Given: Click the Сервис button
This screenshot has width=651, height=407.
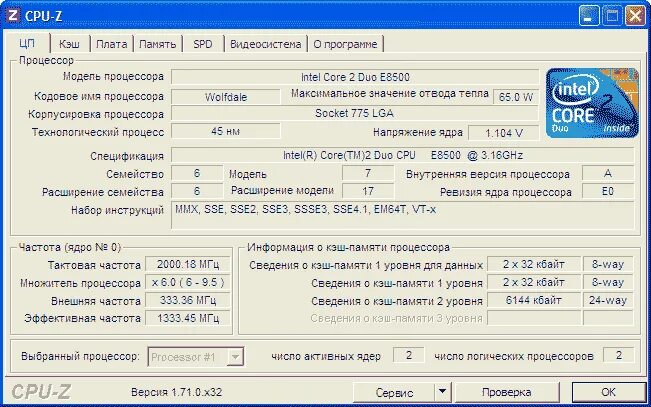Looking at the screenshot, I should click(x=394, y=392).
